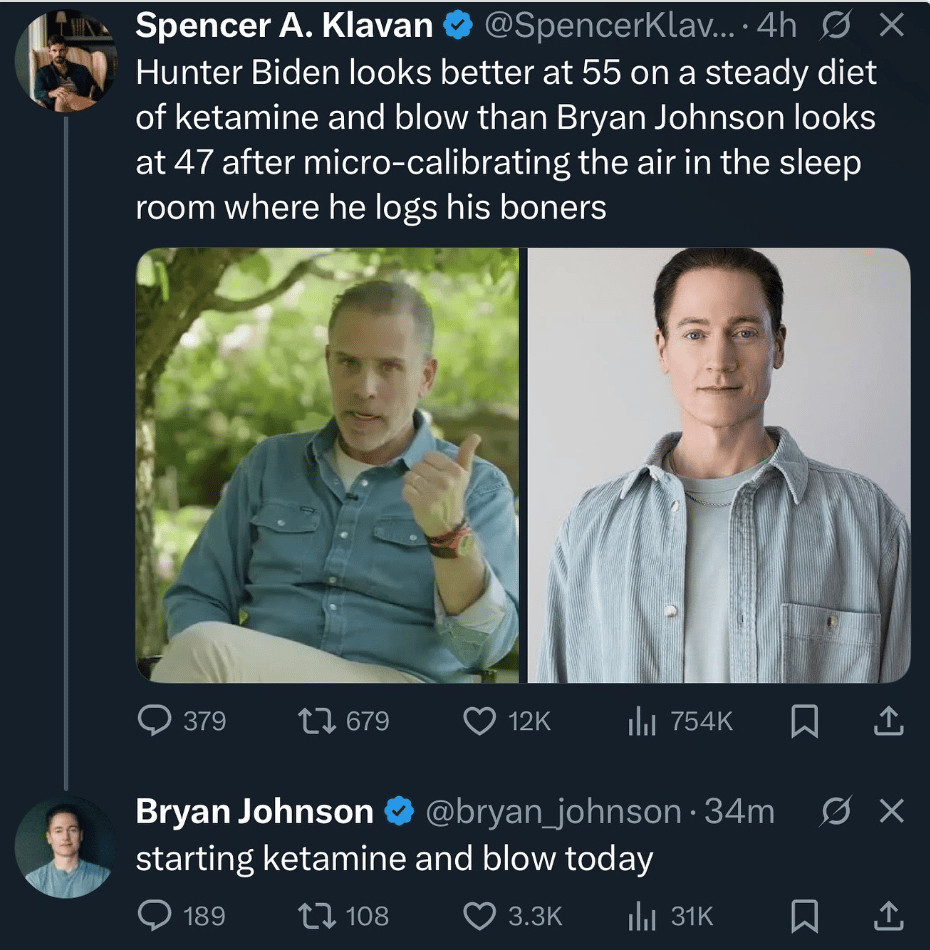
Task: View analytics for the 754K views tweet
Action: point(640,721)
